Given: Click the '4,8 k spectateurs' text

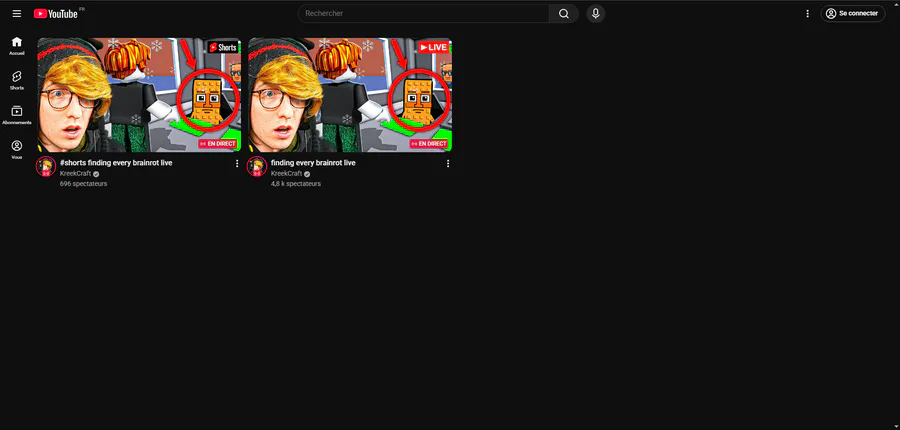Looking at the screenshot, I should click(x=296, y=184).
